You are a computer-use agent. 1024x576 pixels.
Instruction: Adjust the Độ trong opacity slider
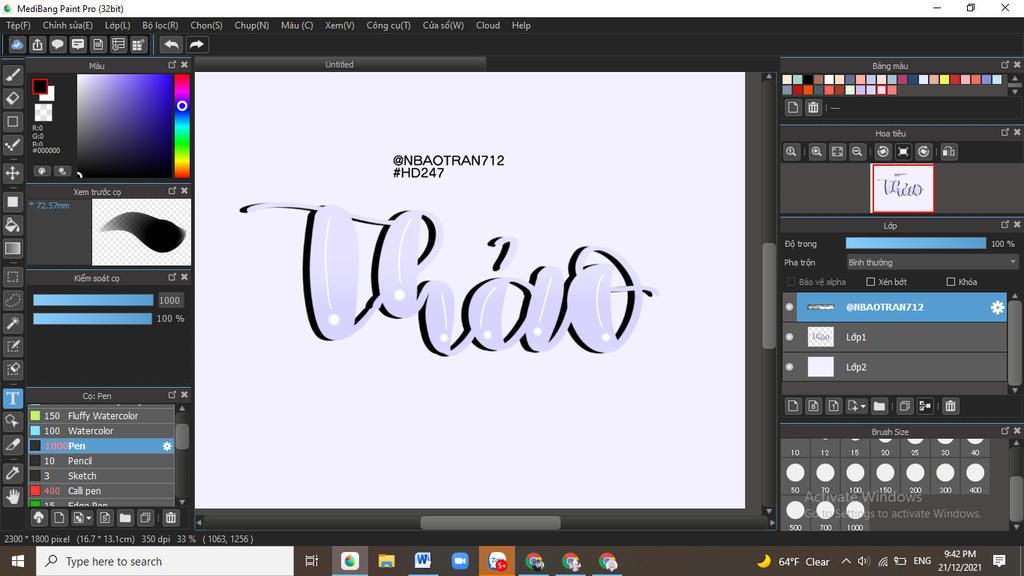(x=916, y=244)
